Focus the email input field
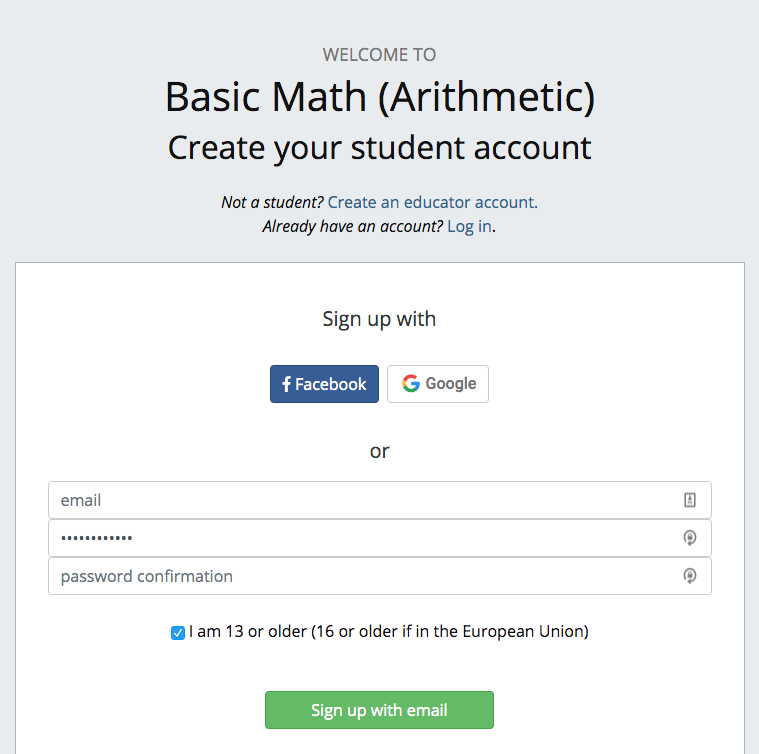 (380, 500)
